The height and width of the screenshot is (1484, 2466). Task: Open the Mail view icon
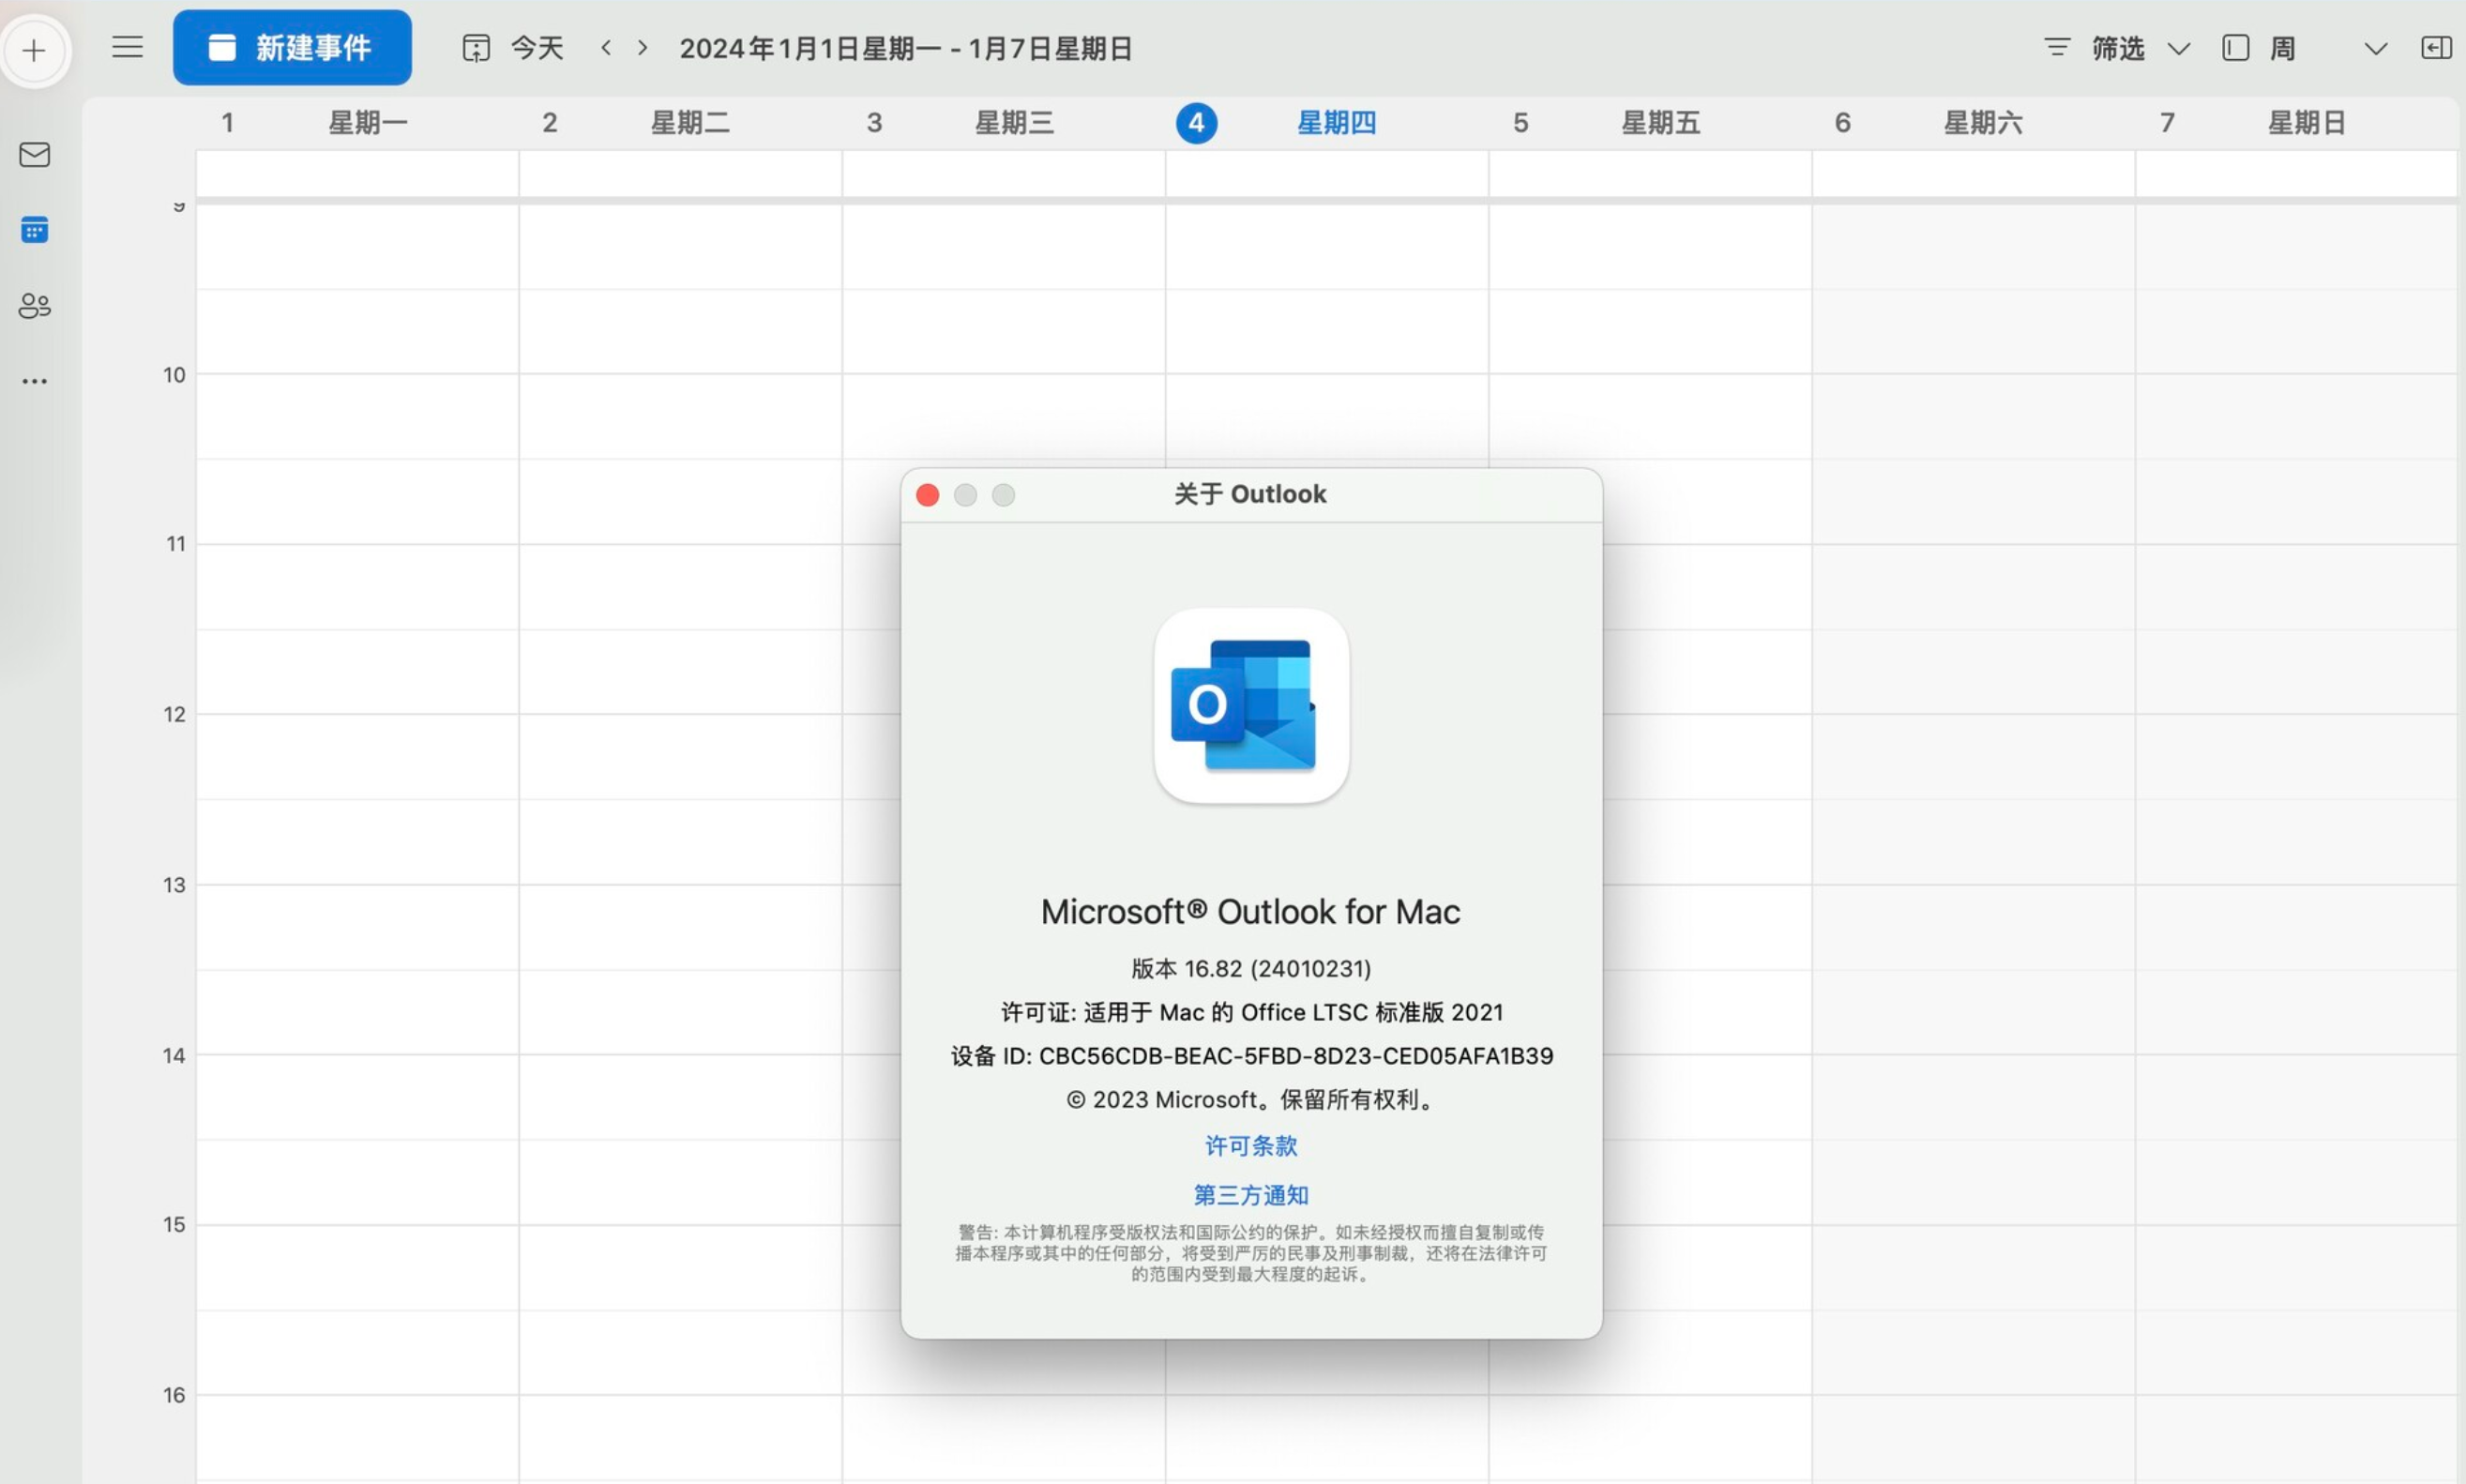[35, 154]
